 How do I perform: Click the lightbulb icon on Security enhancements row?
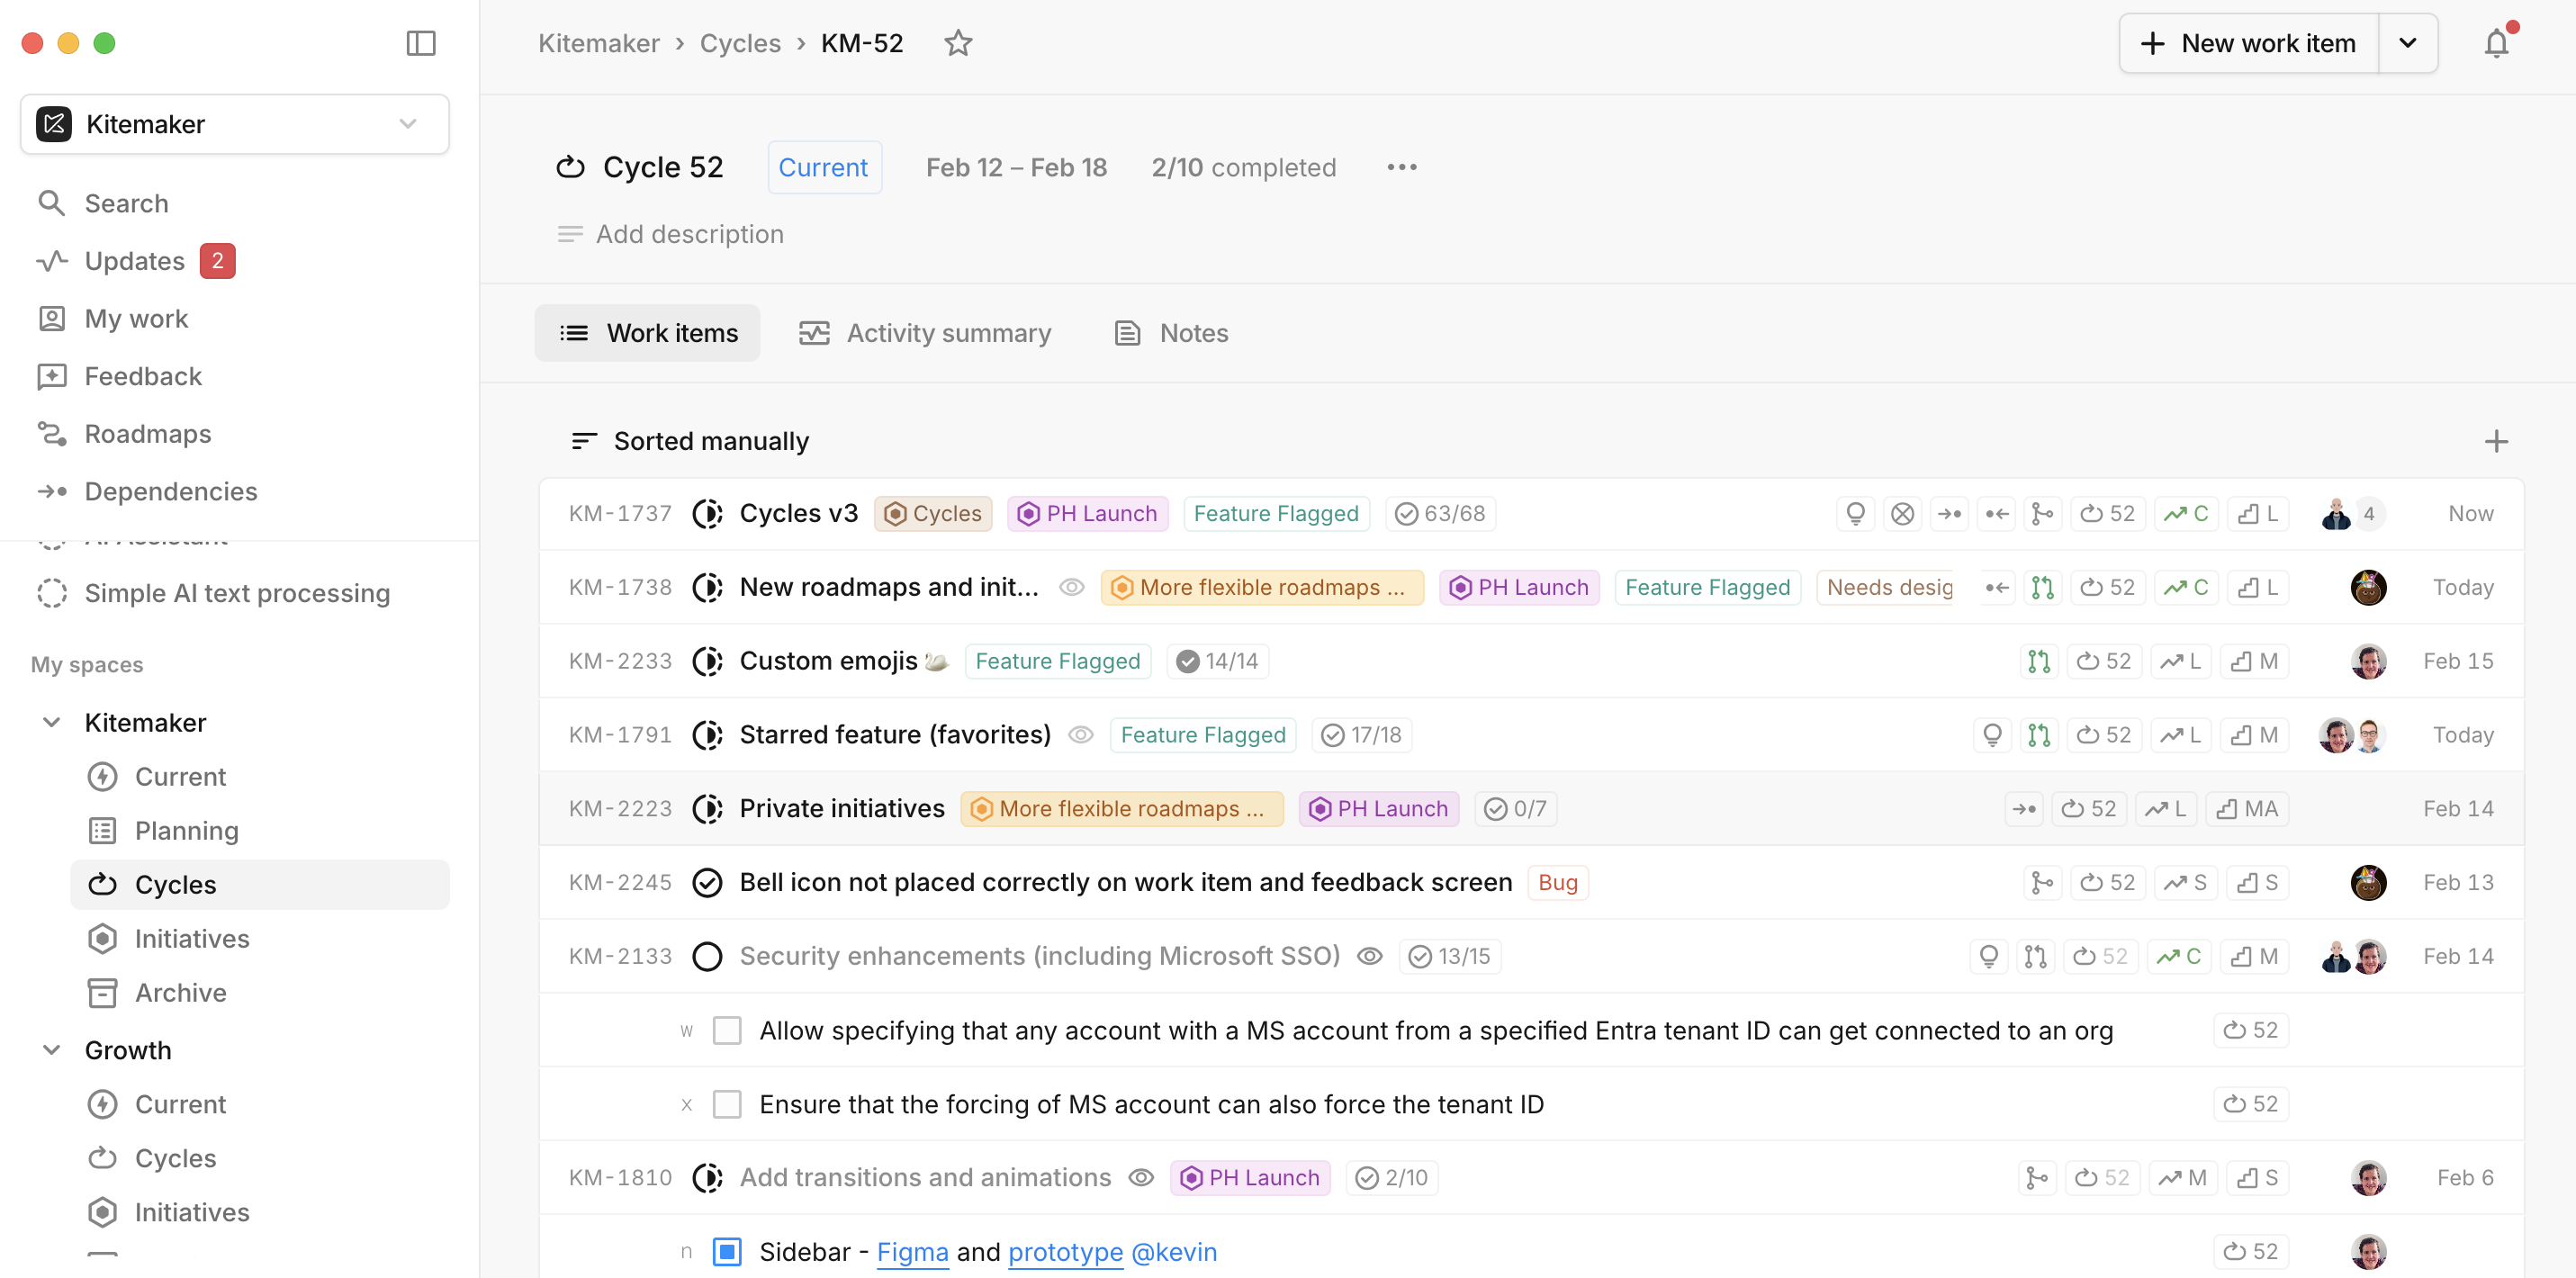tap(1989, 956)
